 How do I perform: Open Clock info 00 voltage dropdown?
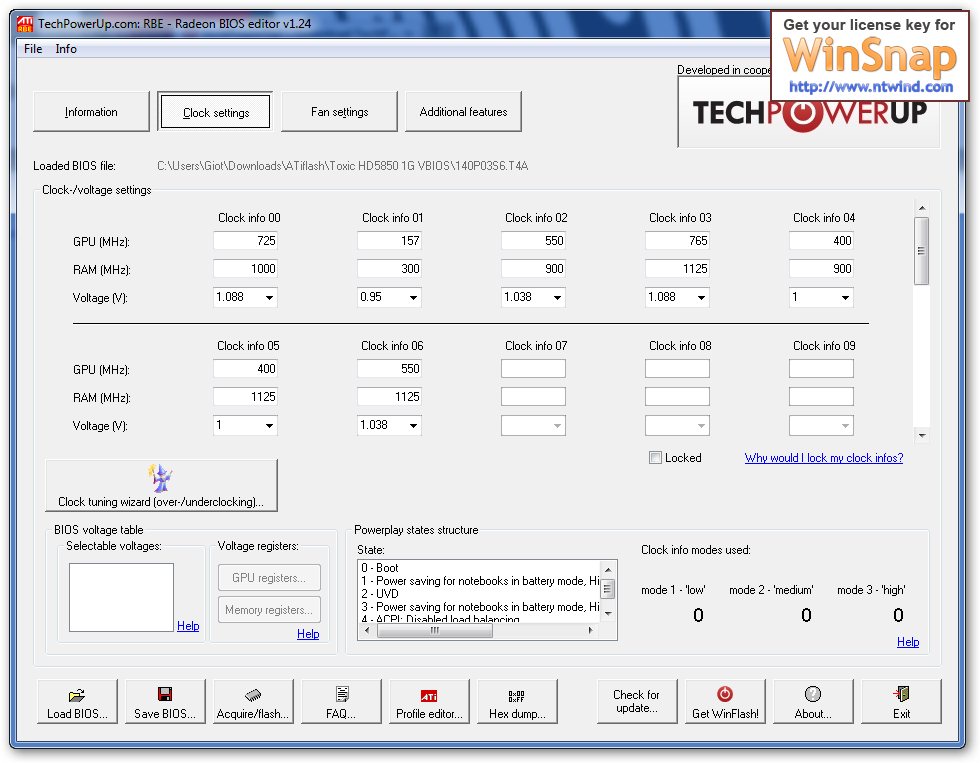click(x=269, y=297)
